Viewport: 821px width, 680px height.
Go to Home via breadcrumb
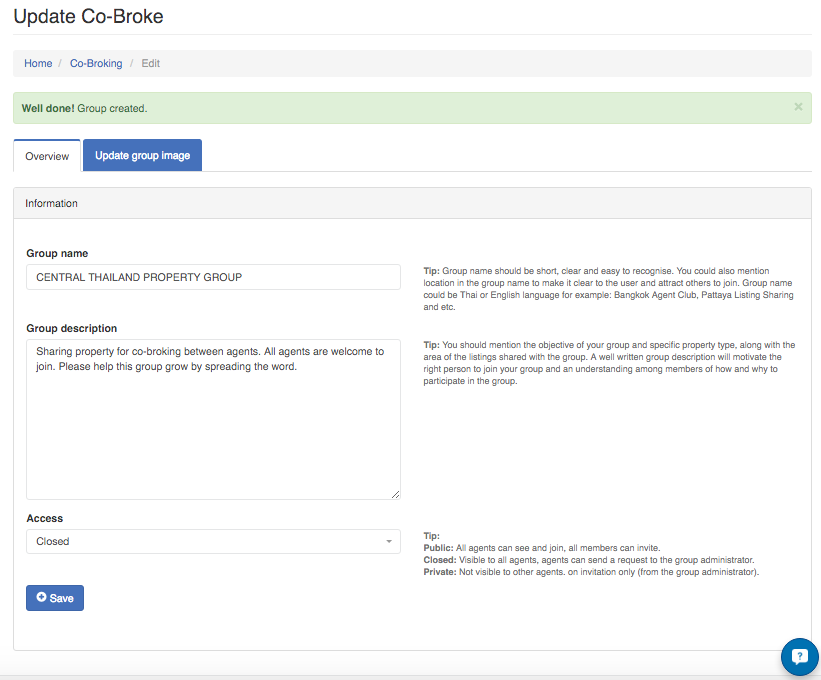38,63
